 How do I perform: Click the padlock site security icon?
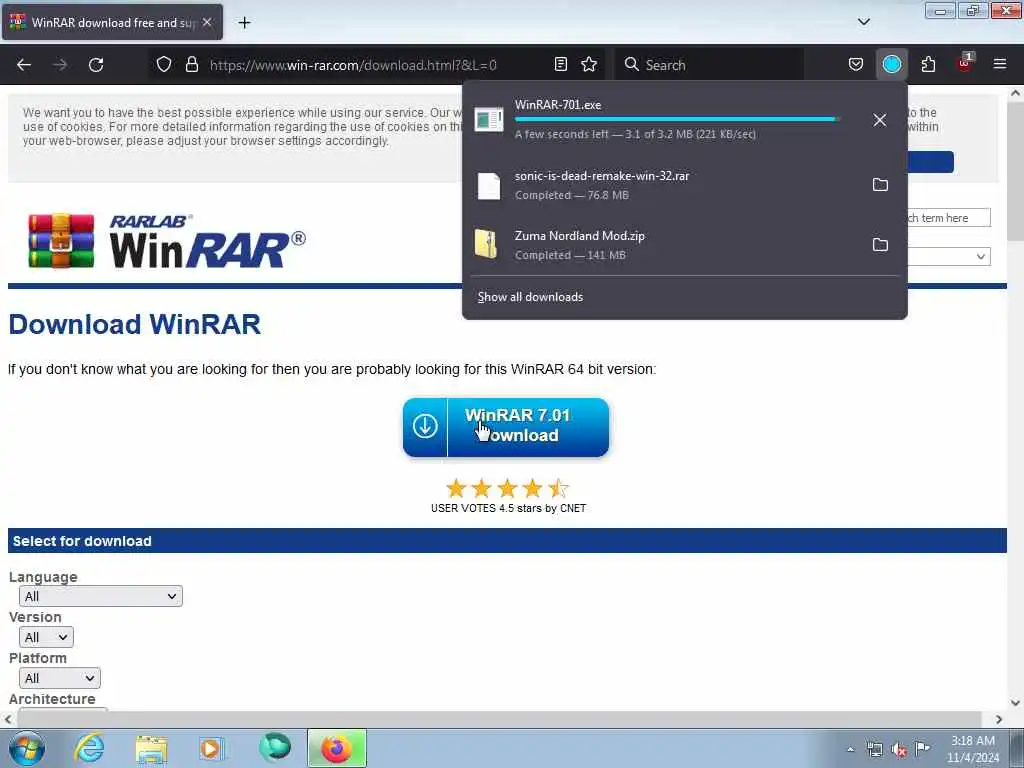191,64
